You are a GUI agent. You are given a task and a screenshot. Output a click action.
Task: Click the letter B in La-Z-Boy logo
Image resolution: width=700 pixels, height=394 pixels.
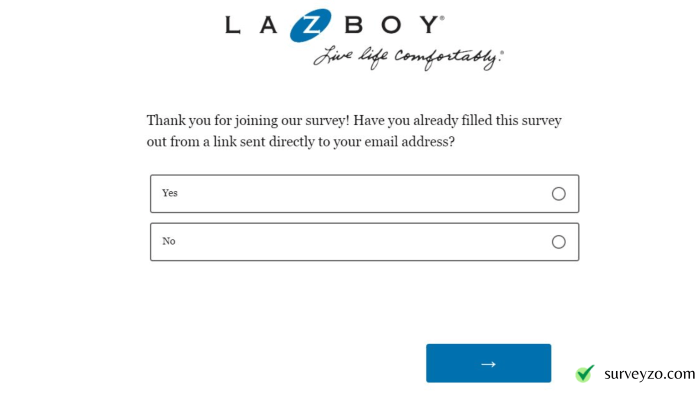tap(354, 25)
